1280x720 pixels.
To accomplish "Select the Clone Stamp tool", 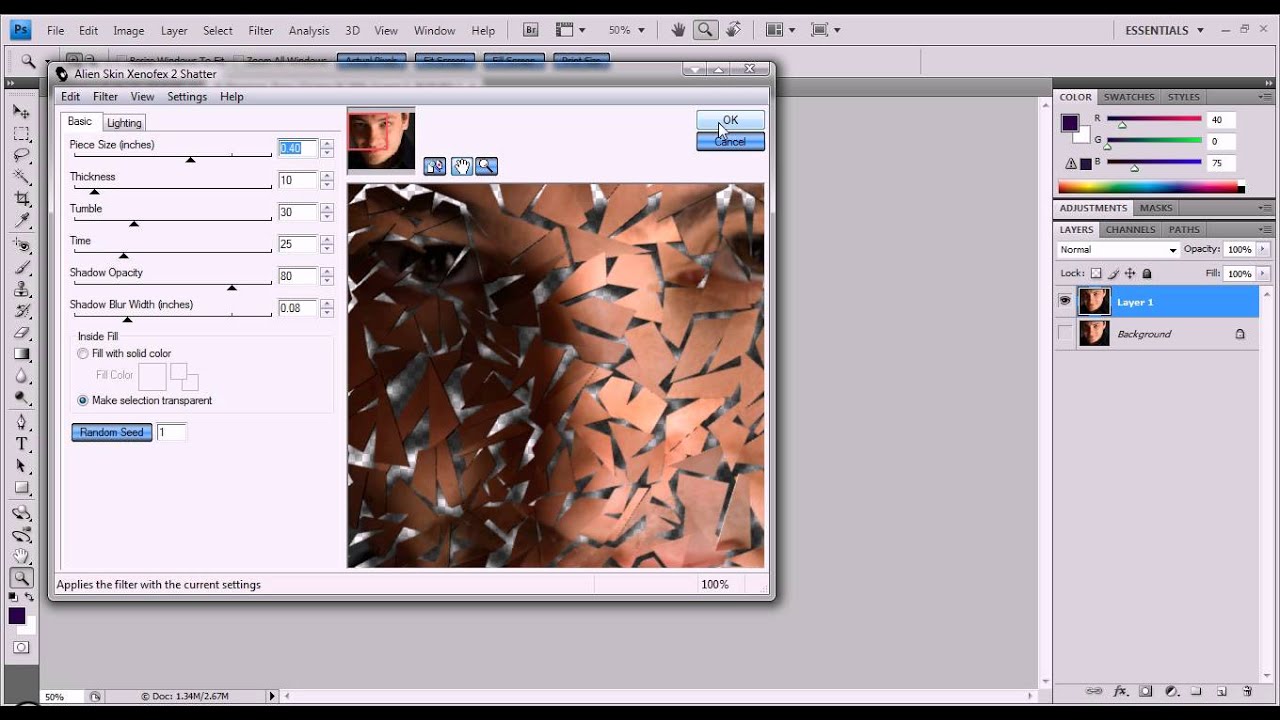I will coord(21,289).
